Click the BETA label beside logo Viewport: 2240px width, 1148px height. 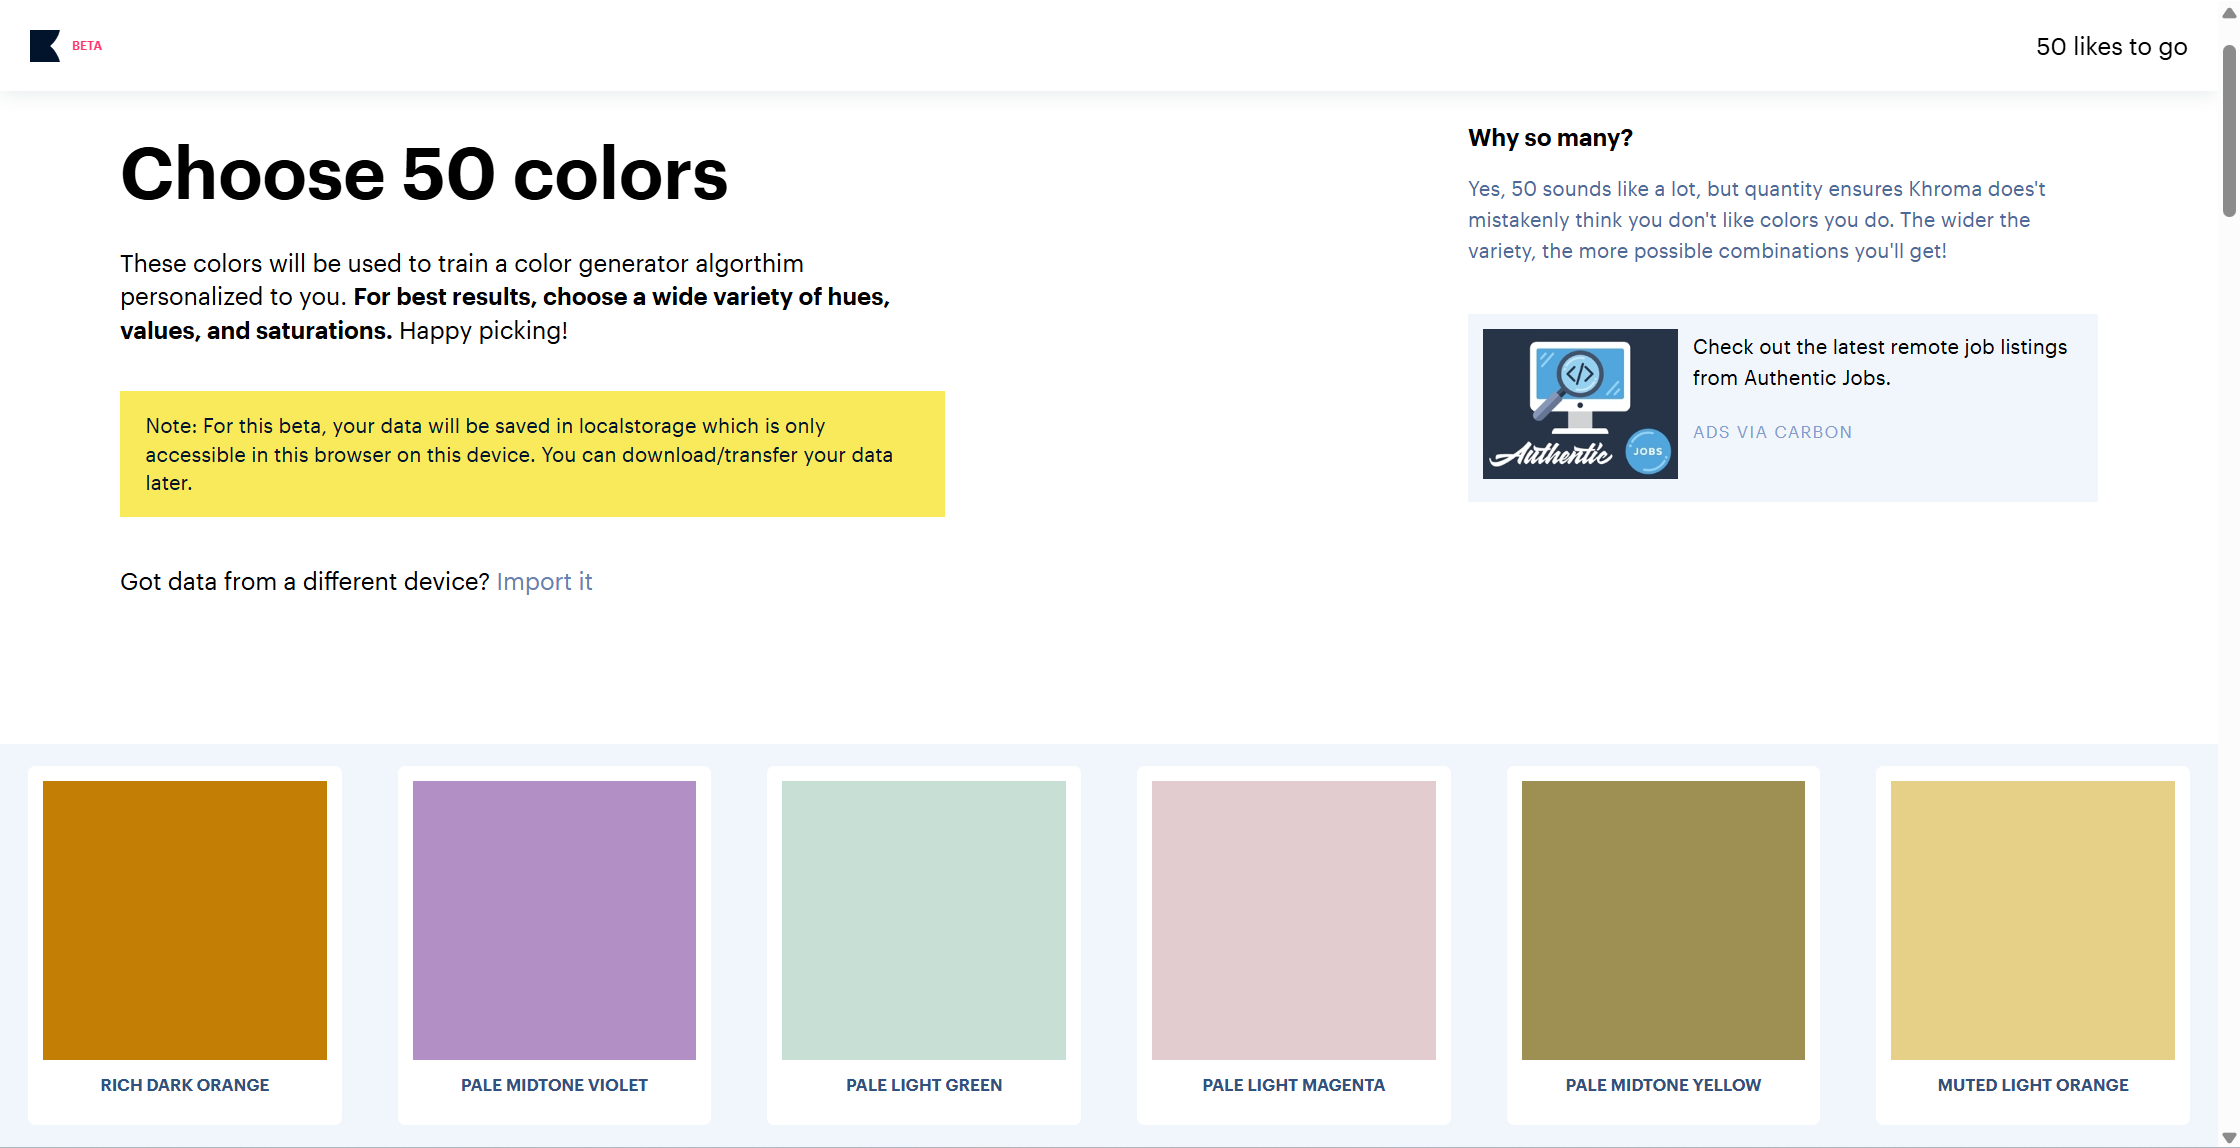click(x=87, y=46)
